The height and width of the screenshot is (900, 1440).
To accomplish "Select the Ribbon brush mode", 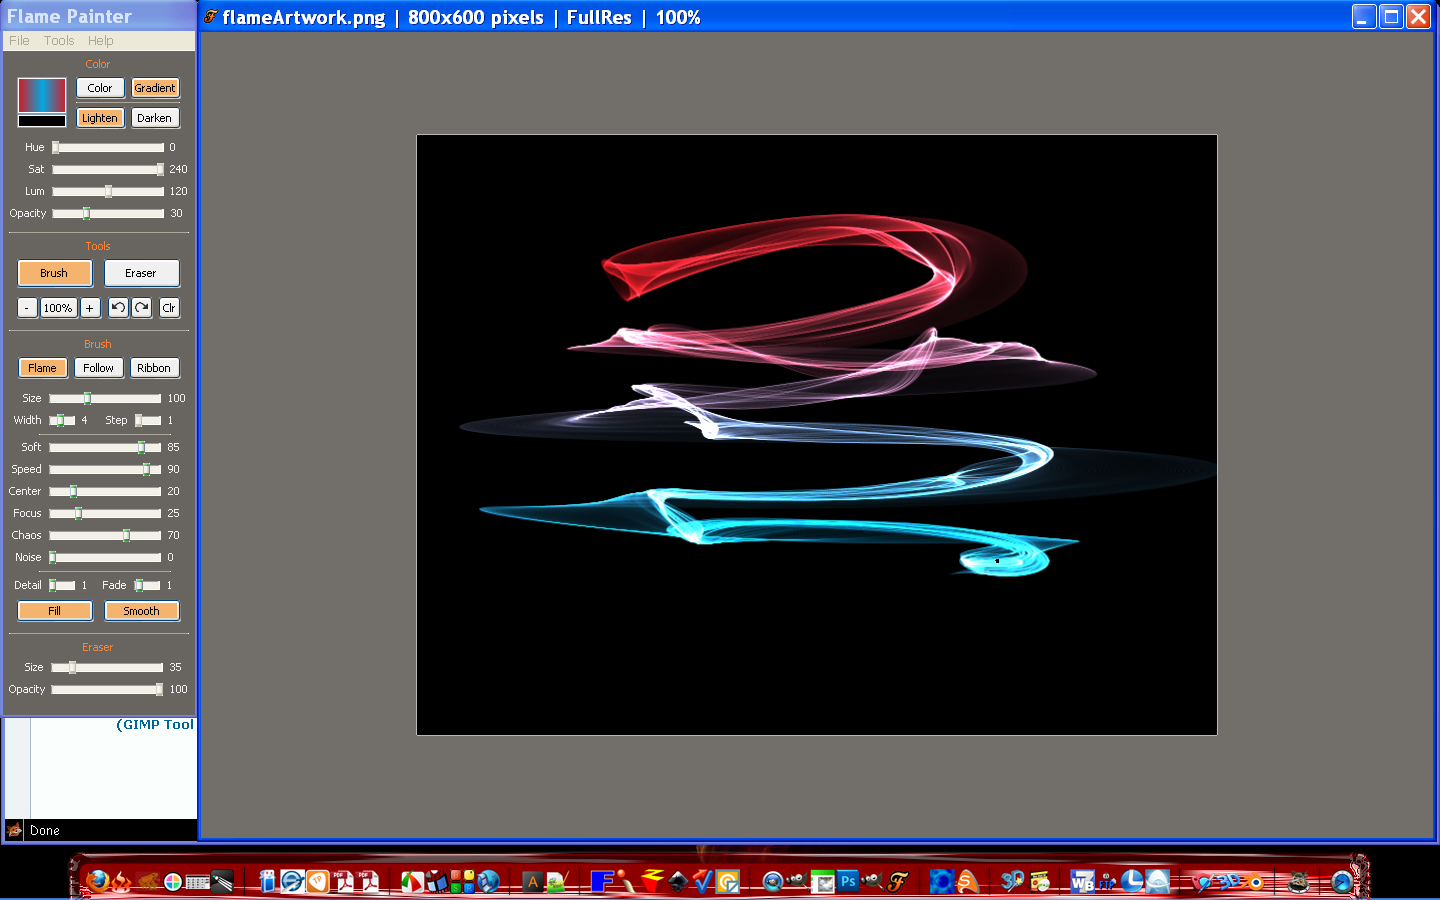I will (154, 367).
